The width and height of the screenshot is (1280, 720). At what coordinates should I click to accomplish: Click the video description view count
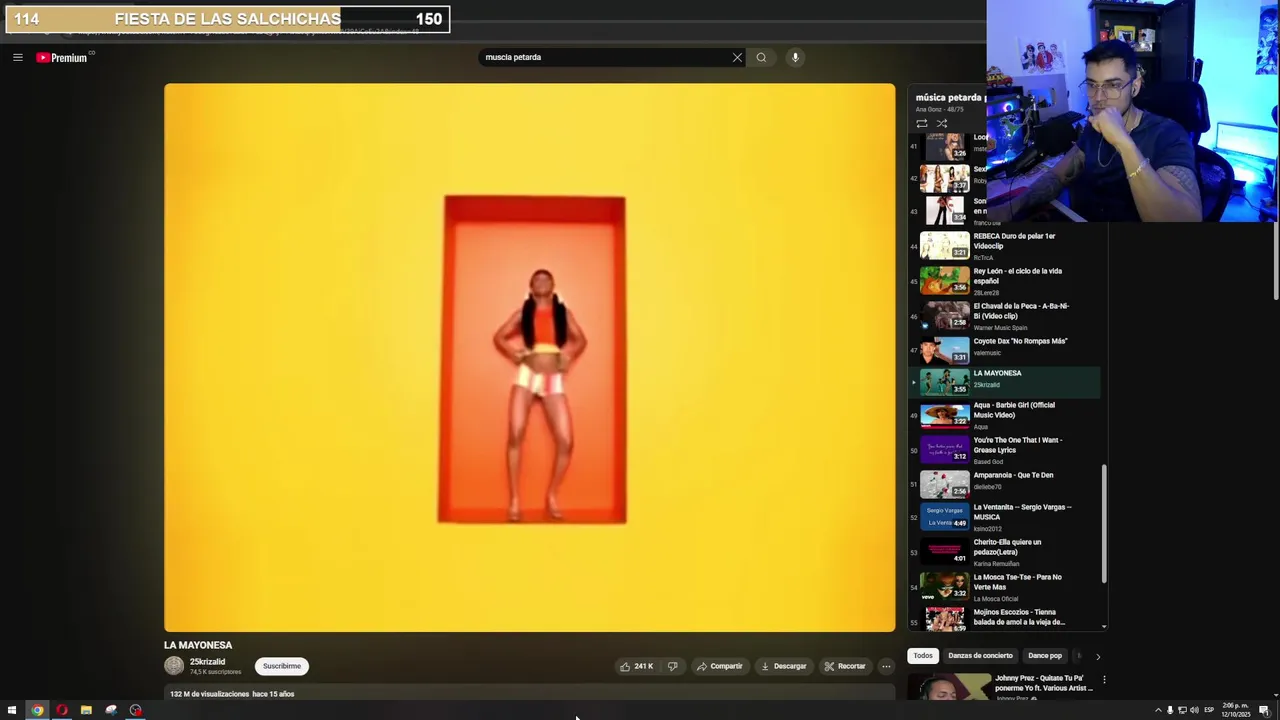tap(210, 694)
